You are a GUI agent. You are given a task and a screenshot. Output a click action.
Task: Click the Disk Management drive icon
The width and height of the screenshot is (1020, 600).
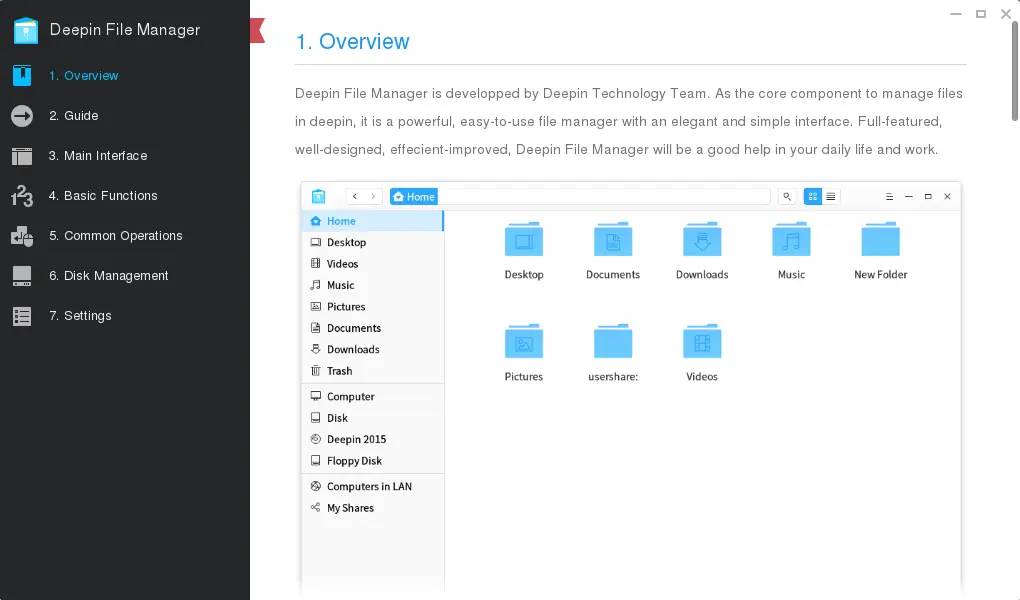(x=22, y=276)
